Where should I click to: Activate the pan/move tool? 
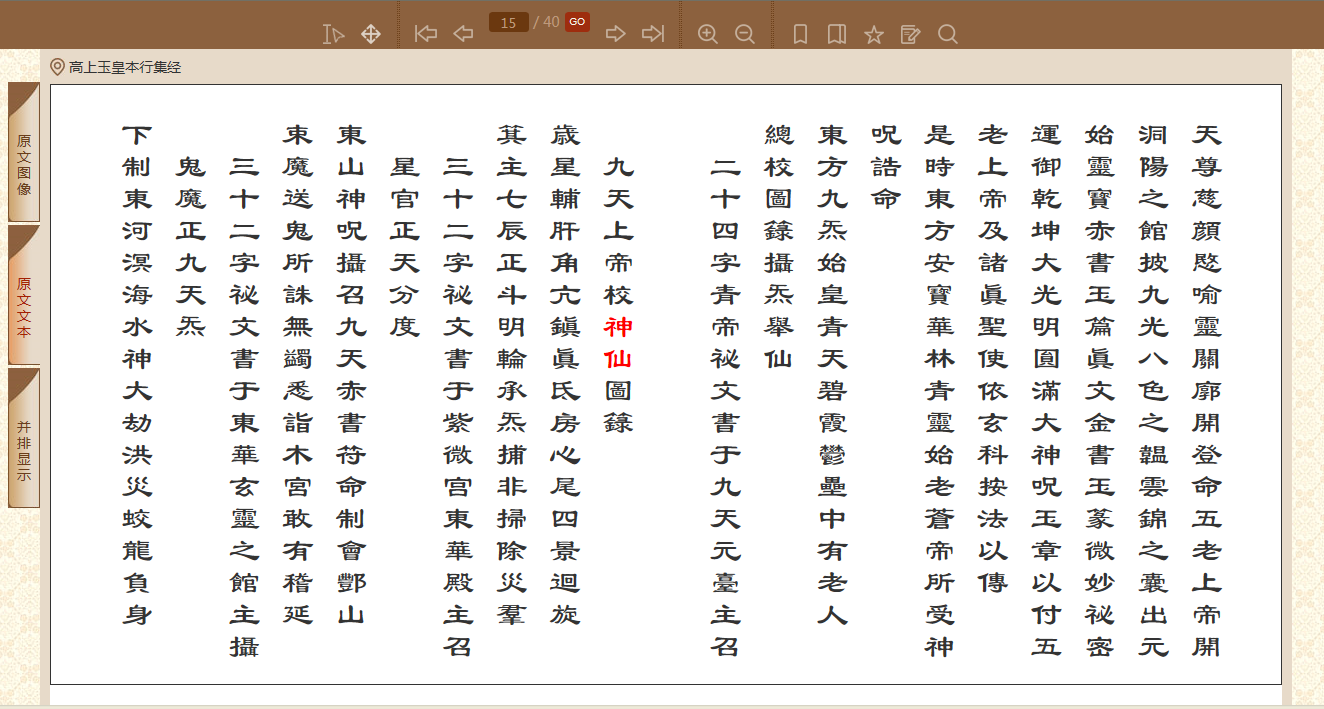[x=370, y=35]
